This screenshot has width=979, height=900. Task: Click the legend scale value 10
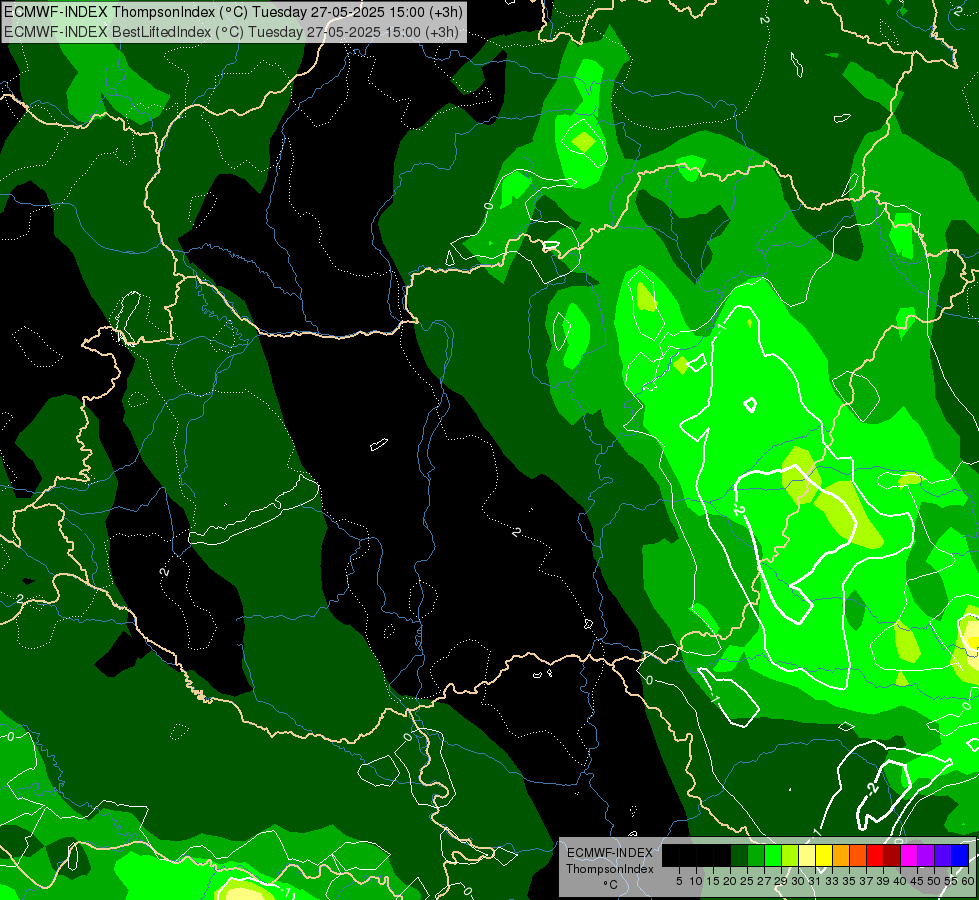(696, 881)
